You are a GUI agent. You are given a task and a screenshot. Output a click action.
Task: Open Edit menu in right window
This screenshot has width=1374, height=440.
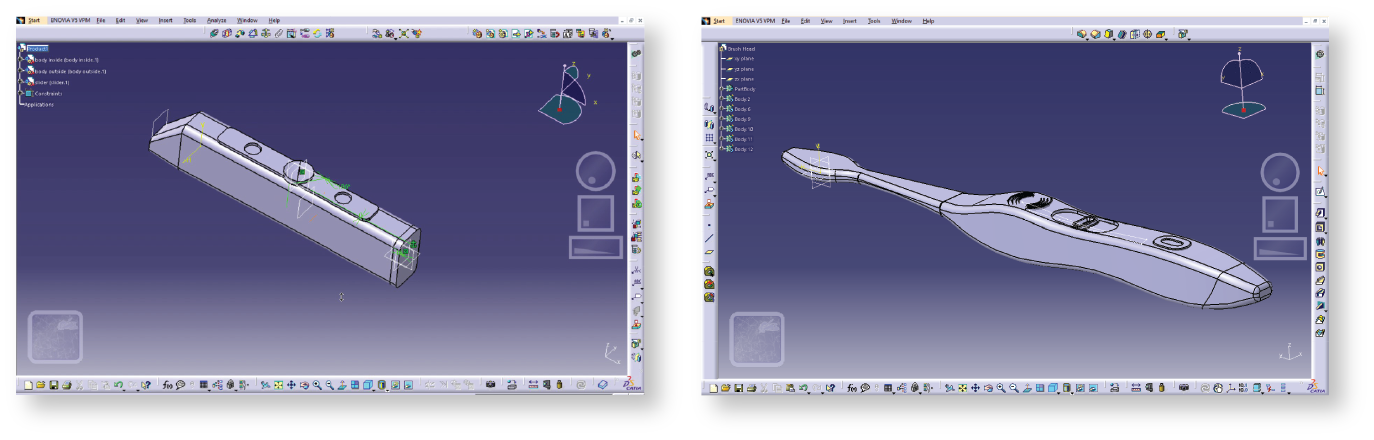tap(805, 21)
